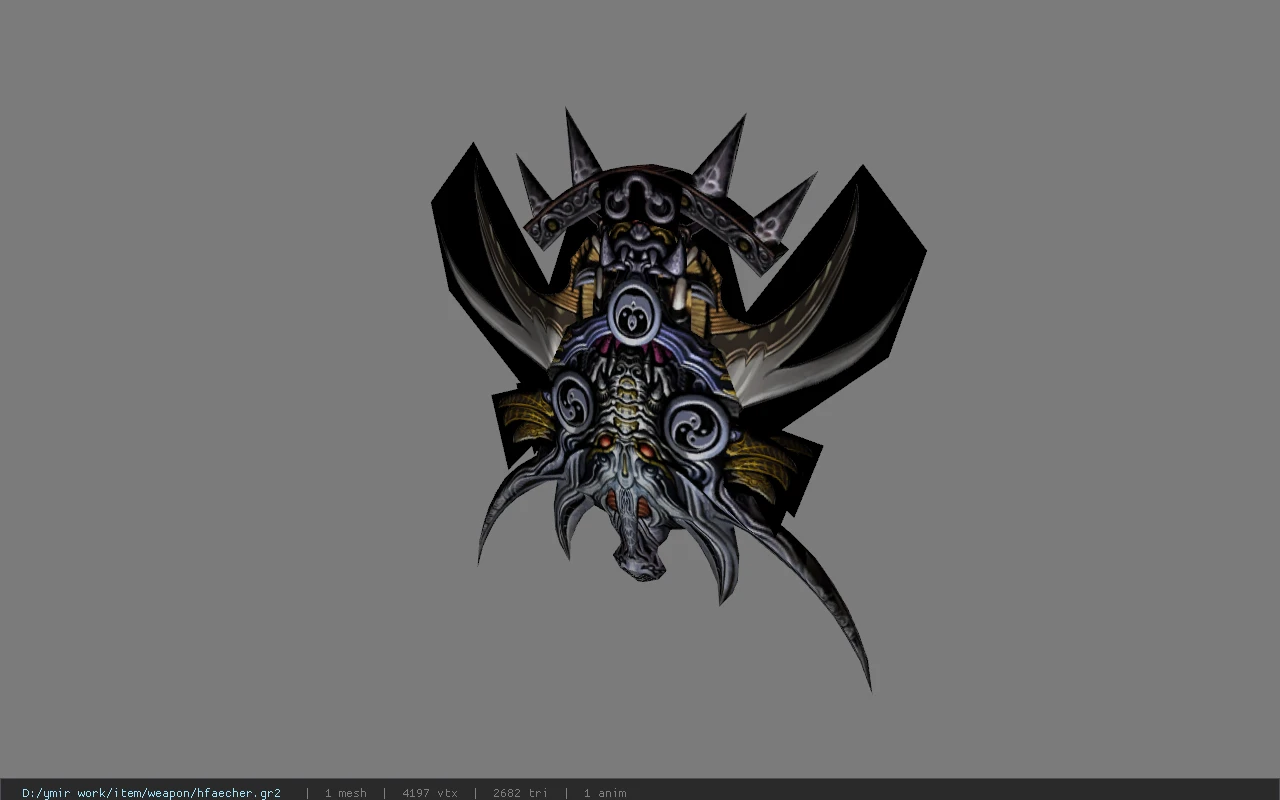The height and width of the screenshot is (800, 1280).
Task: Click the '2682 tri' triangle count
Action: pyautogui.click(x=520, y=793)
